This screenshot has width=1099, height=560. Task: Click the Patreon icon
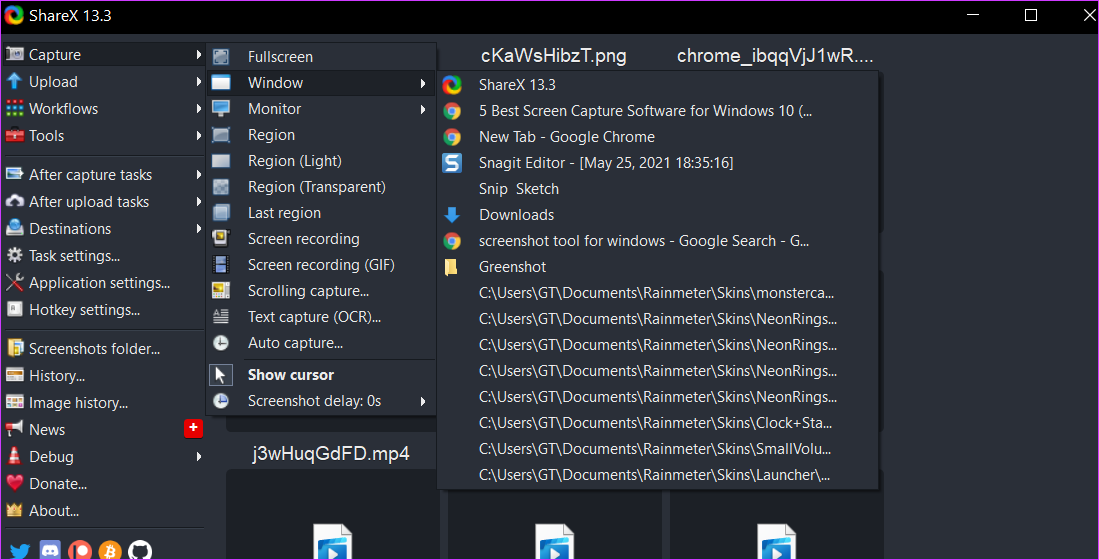coord(81,551)
